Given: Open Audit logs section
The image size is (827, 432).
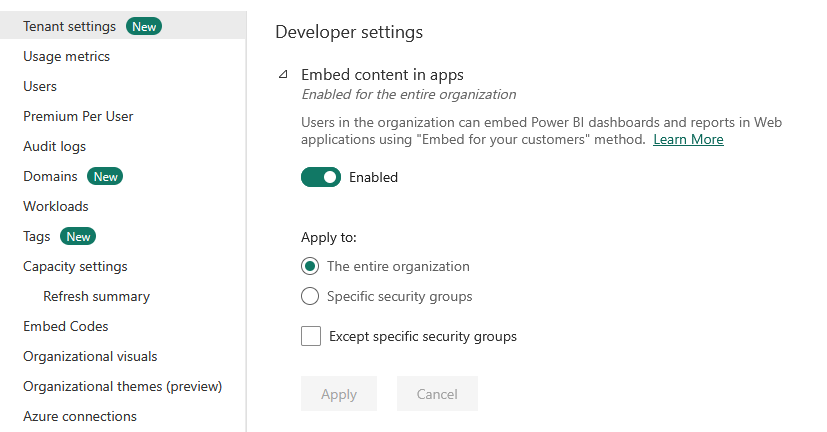Looking at the screenshot, I should [54, 146].
